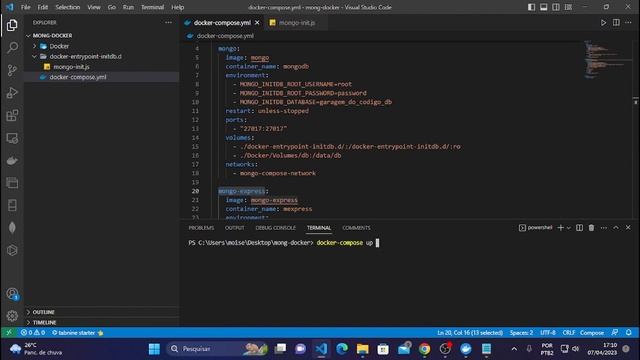The width and height of the screenshot is (640, 360).
Task: Click tabnine starter status item
Action: [x=78, y=333]
